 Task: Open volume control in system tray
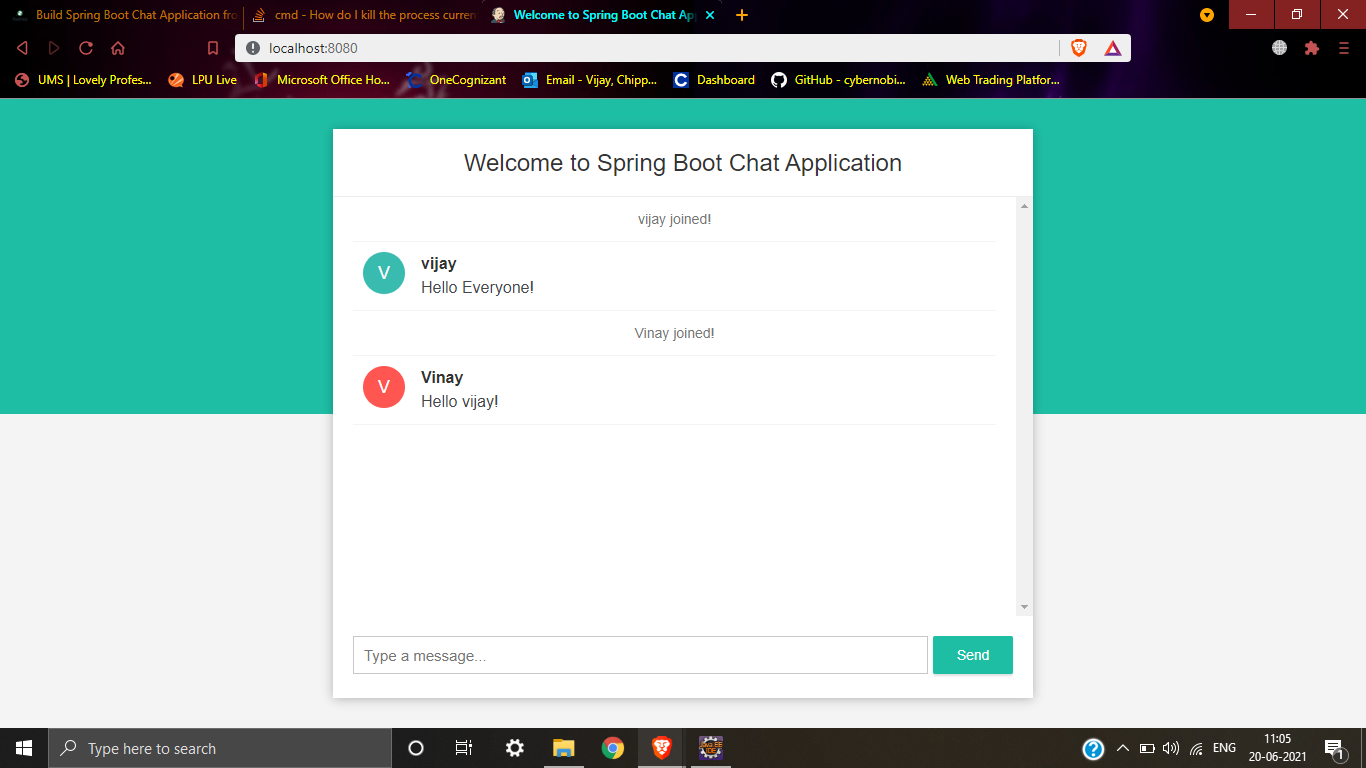pyautogui.click(x=1171, y=749)
